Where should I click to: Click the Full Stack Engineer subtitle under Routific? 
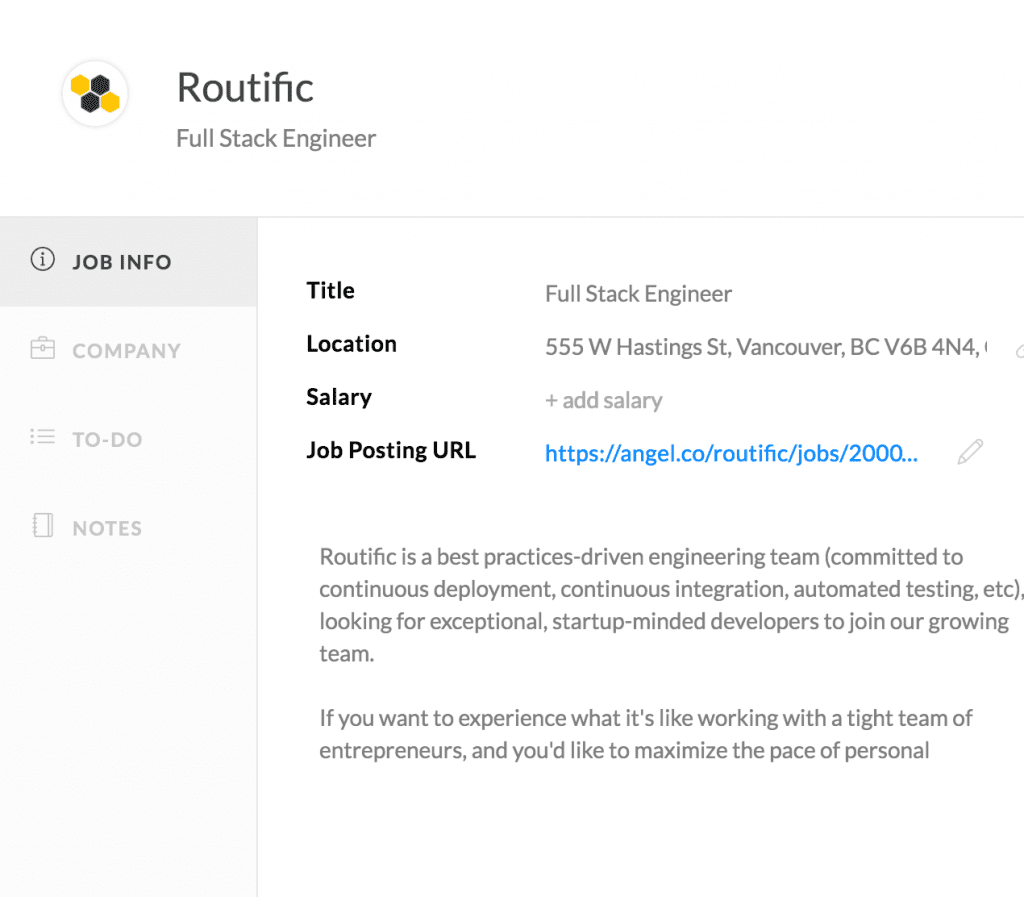point(276,138)
